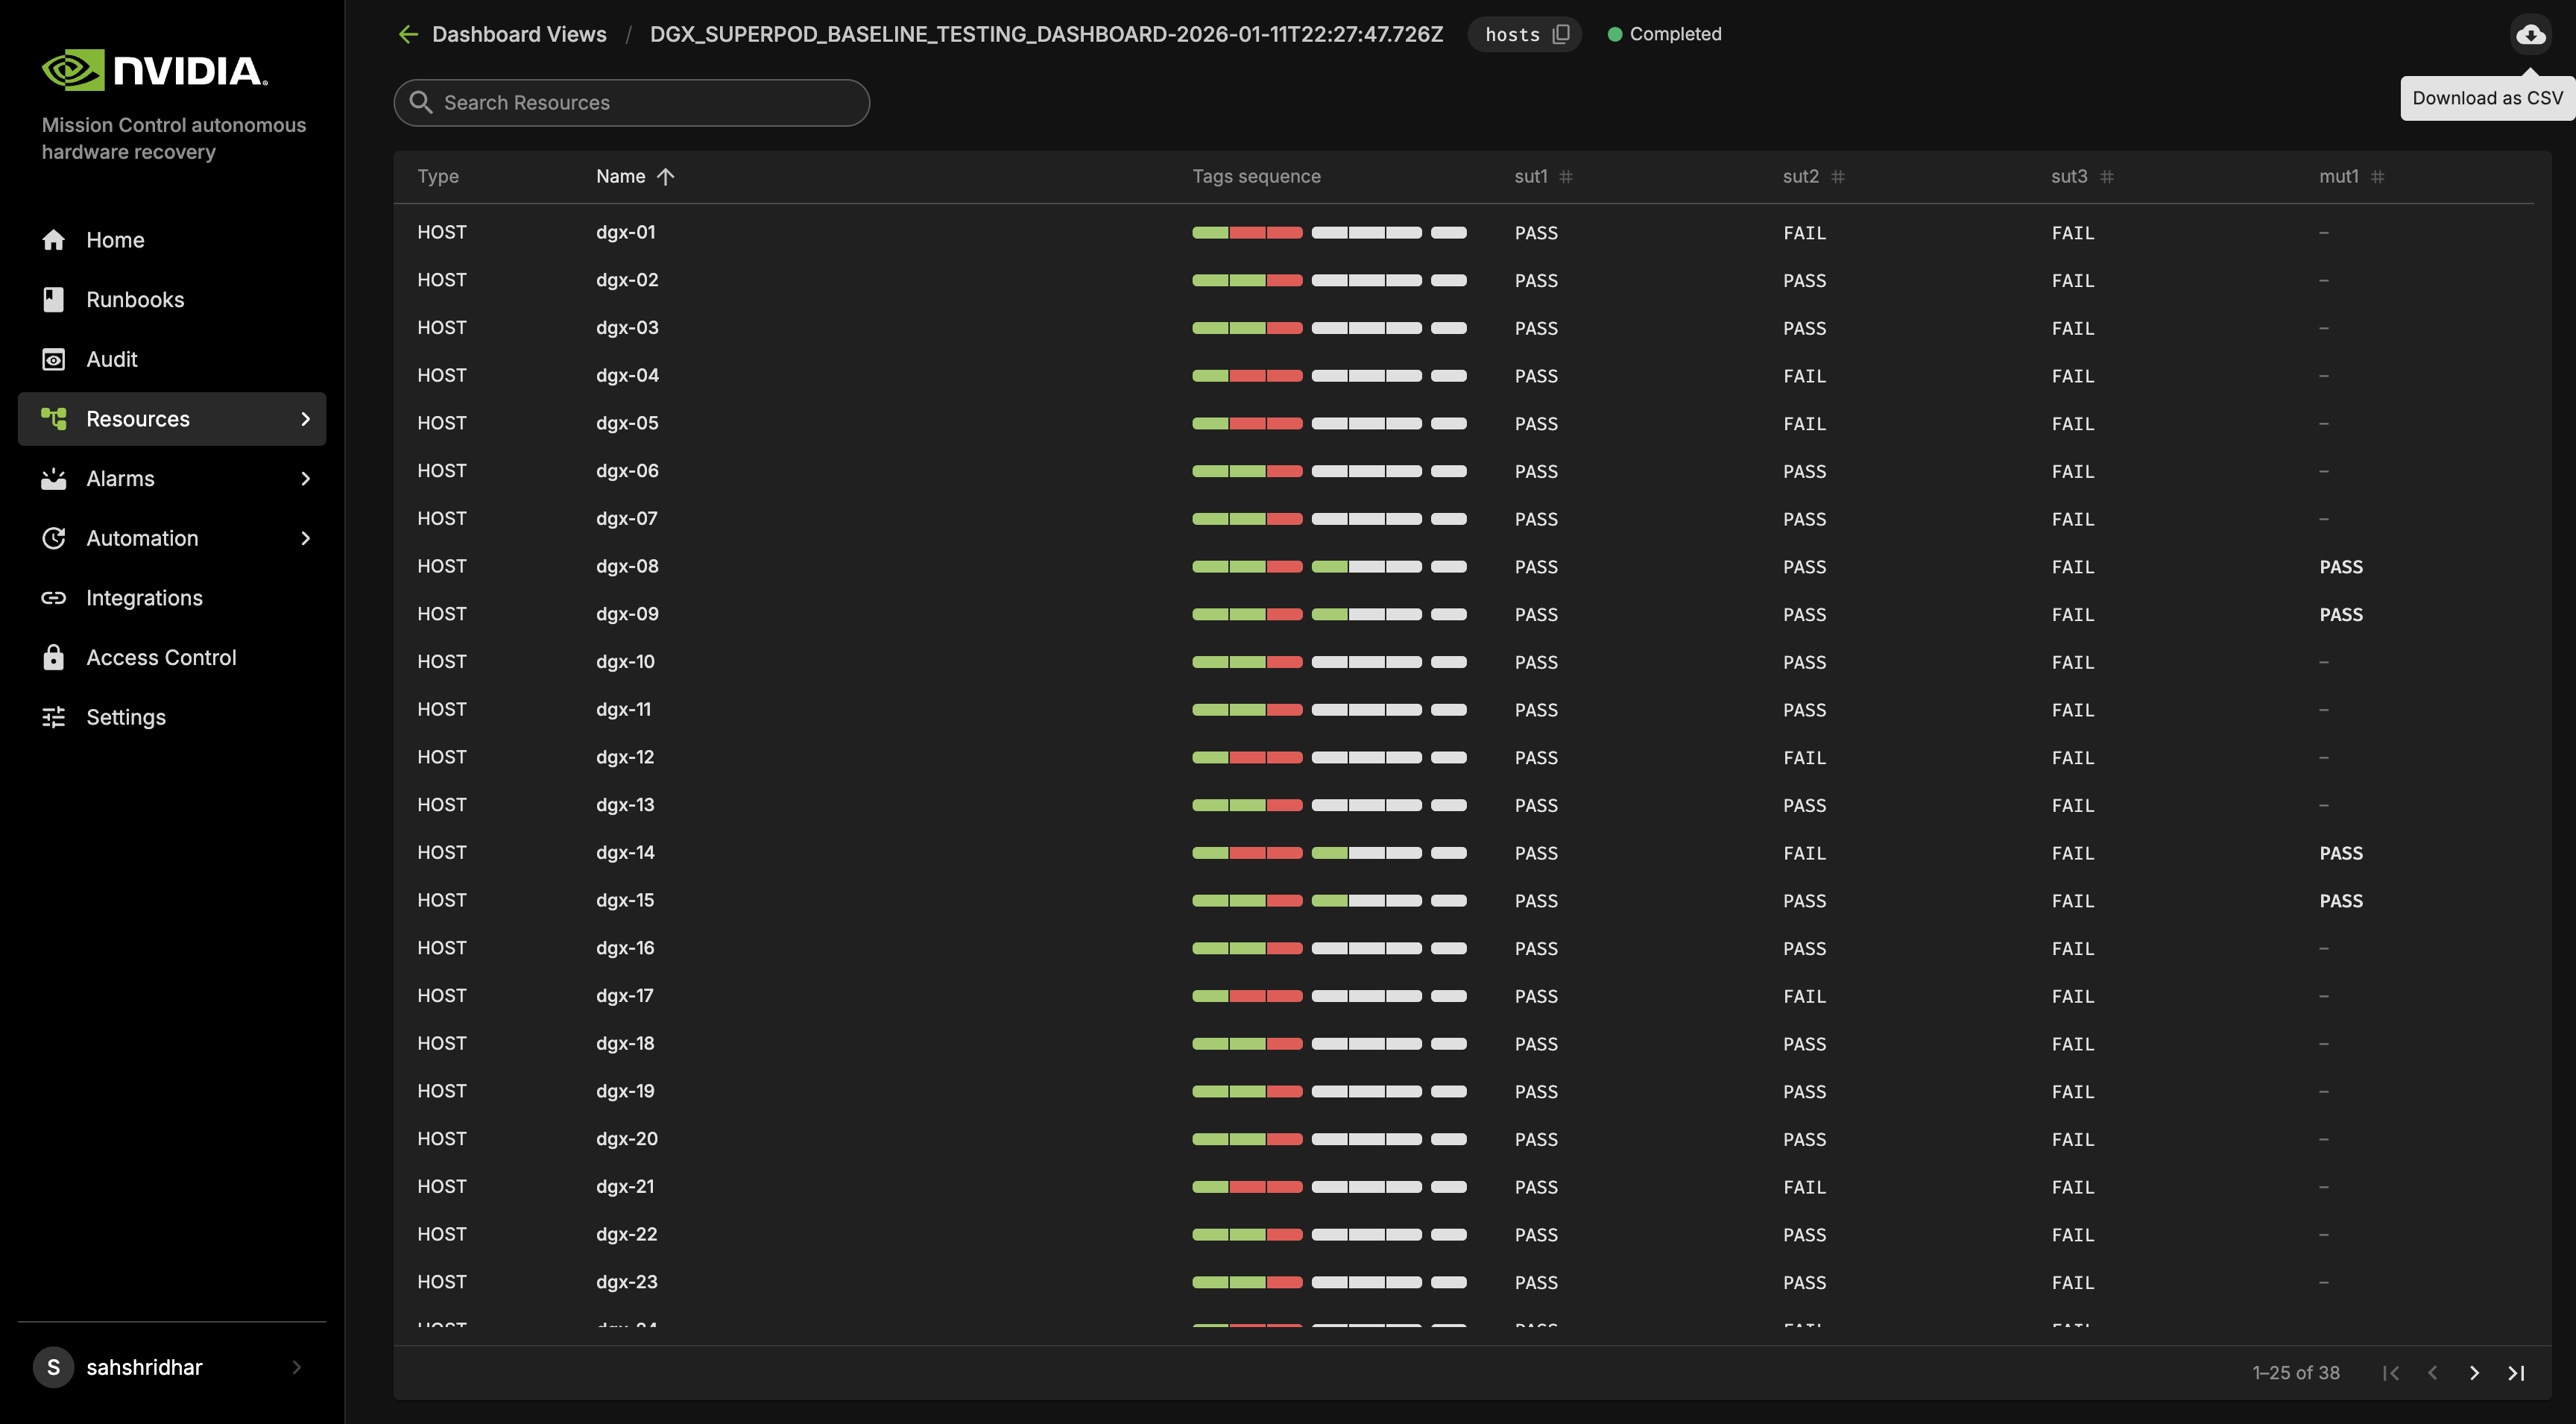Screen dimensions: 2576x1424
Task: Go to the next page of results
Action: point(2474,1373)
